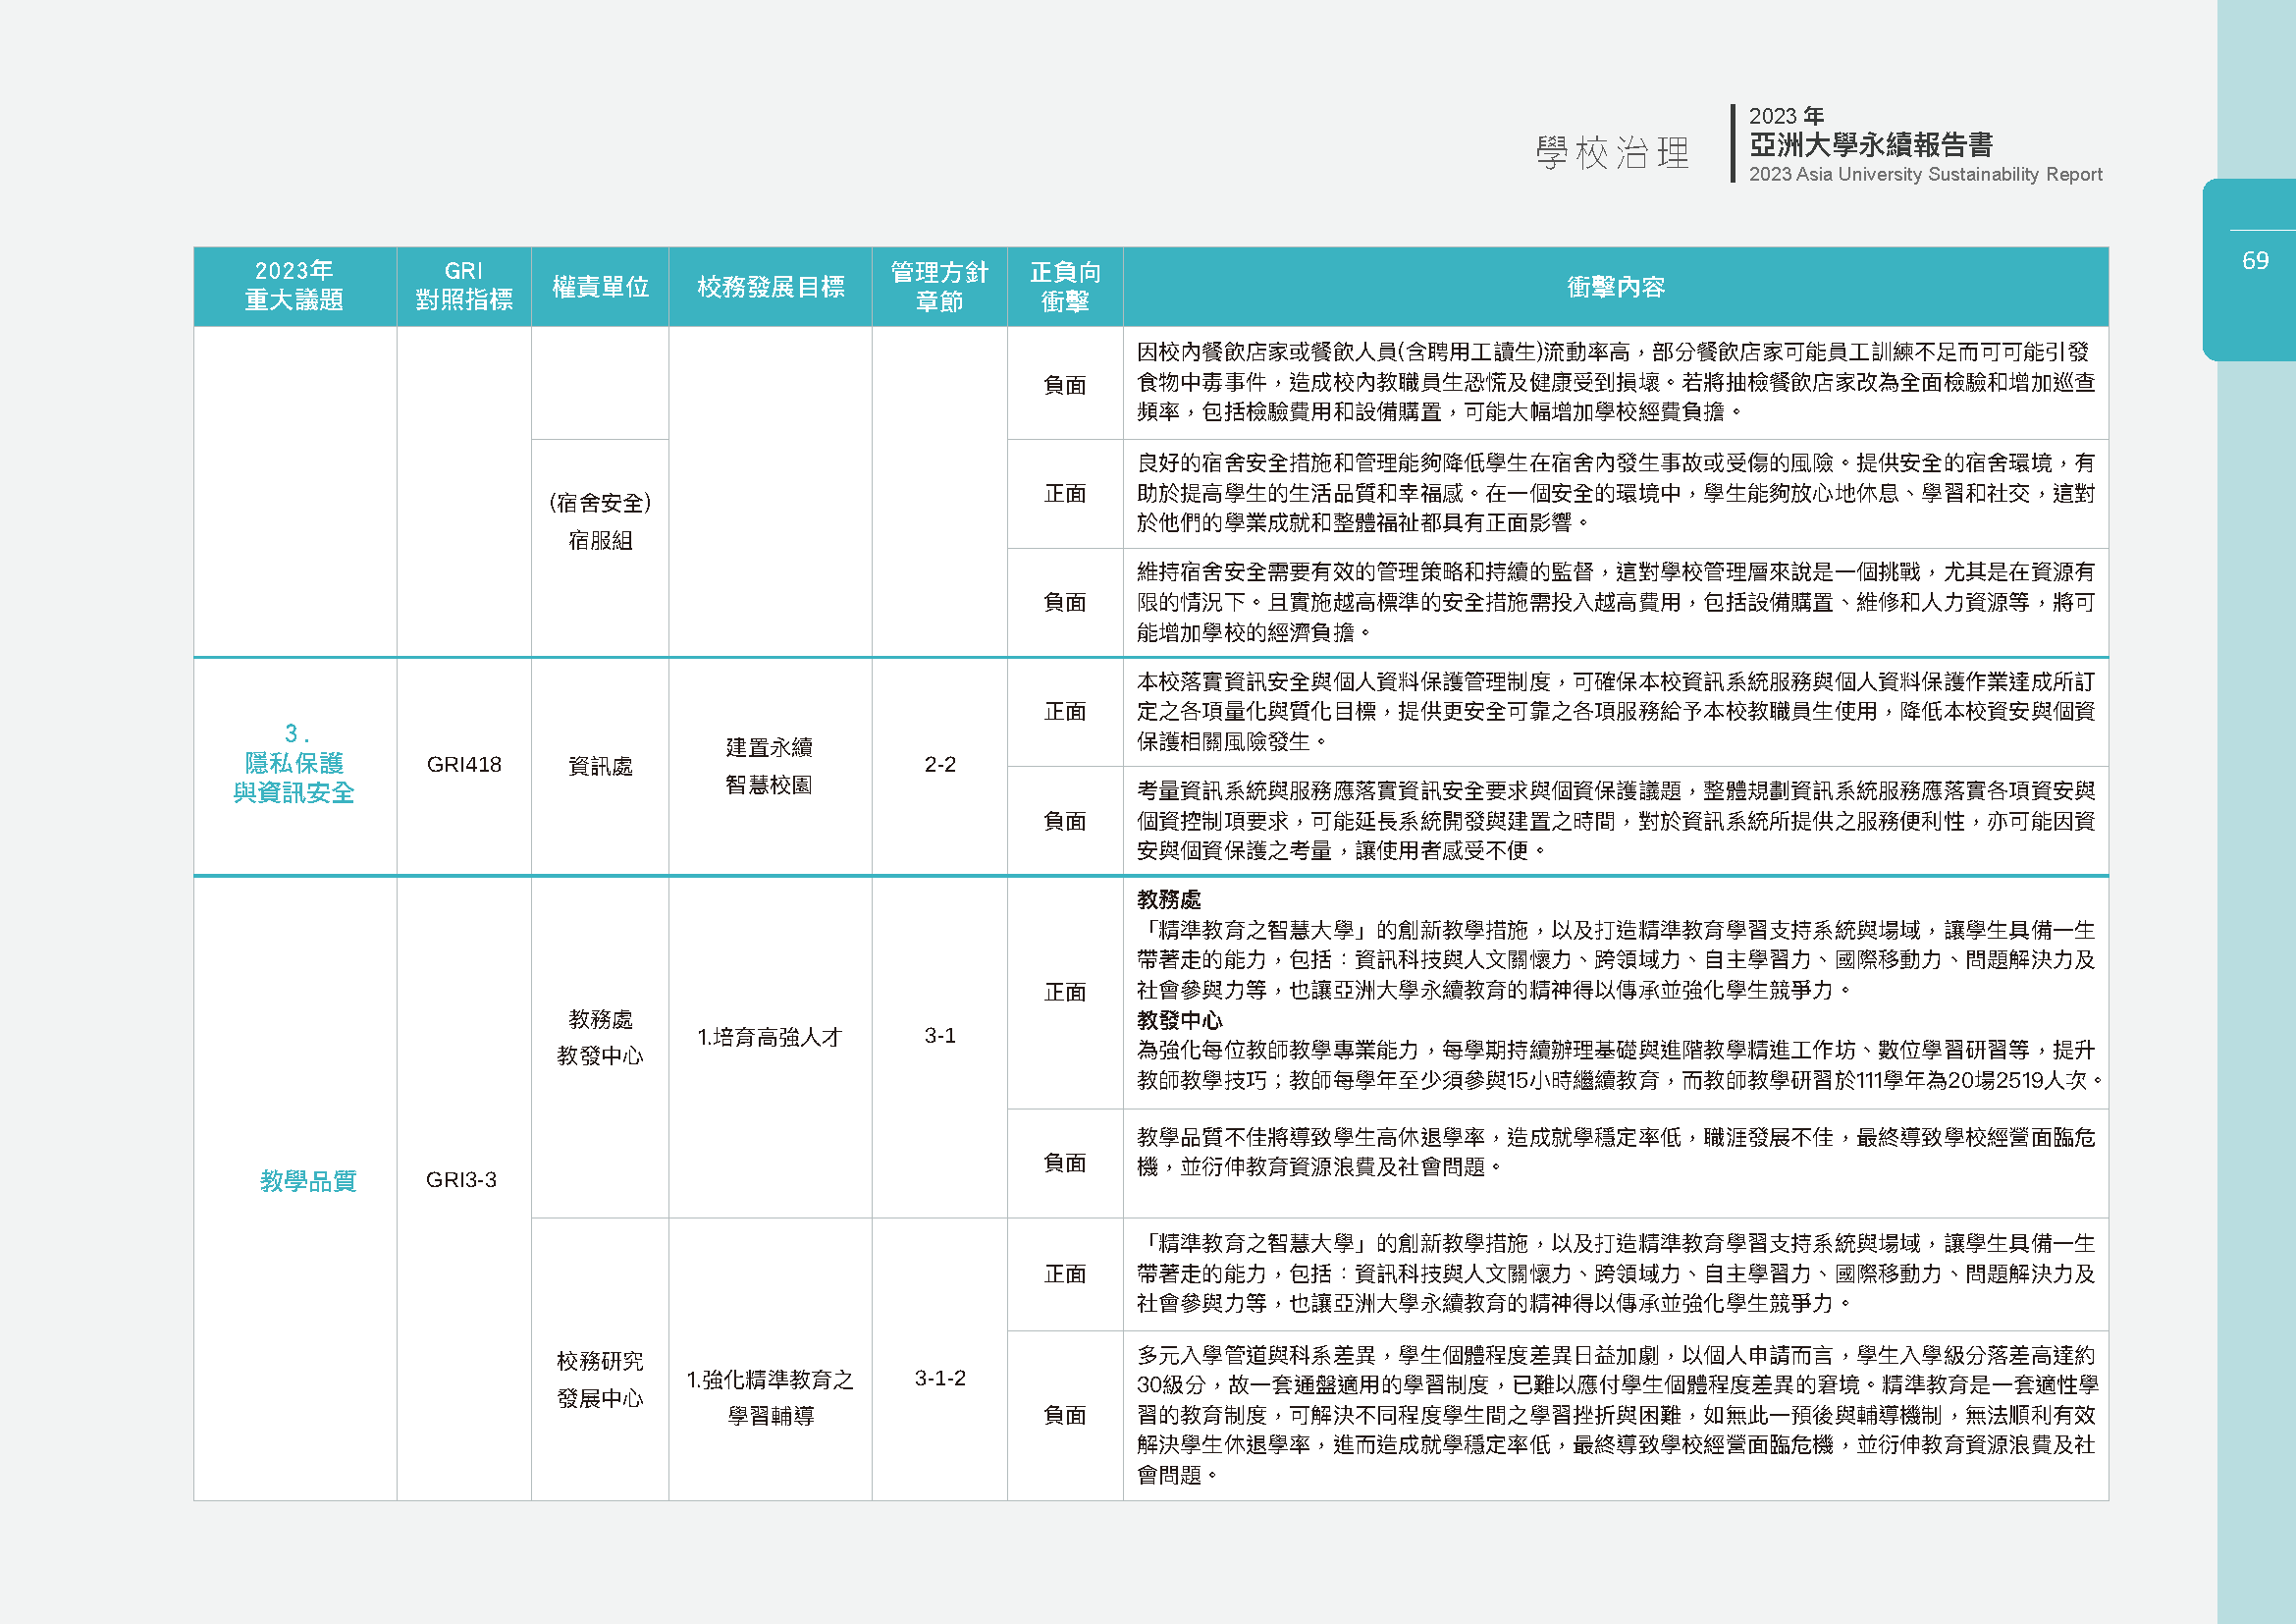Click the 校務發展目標 column header

click(770, 286)
